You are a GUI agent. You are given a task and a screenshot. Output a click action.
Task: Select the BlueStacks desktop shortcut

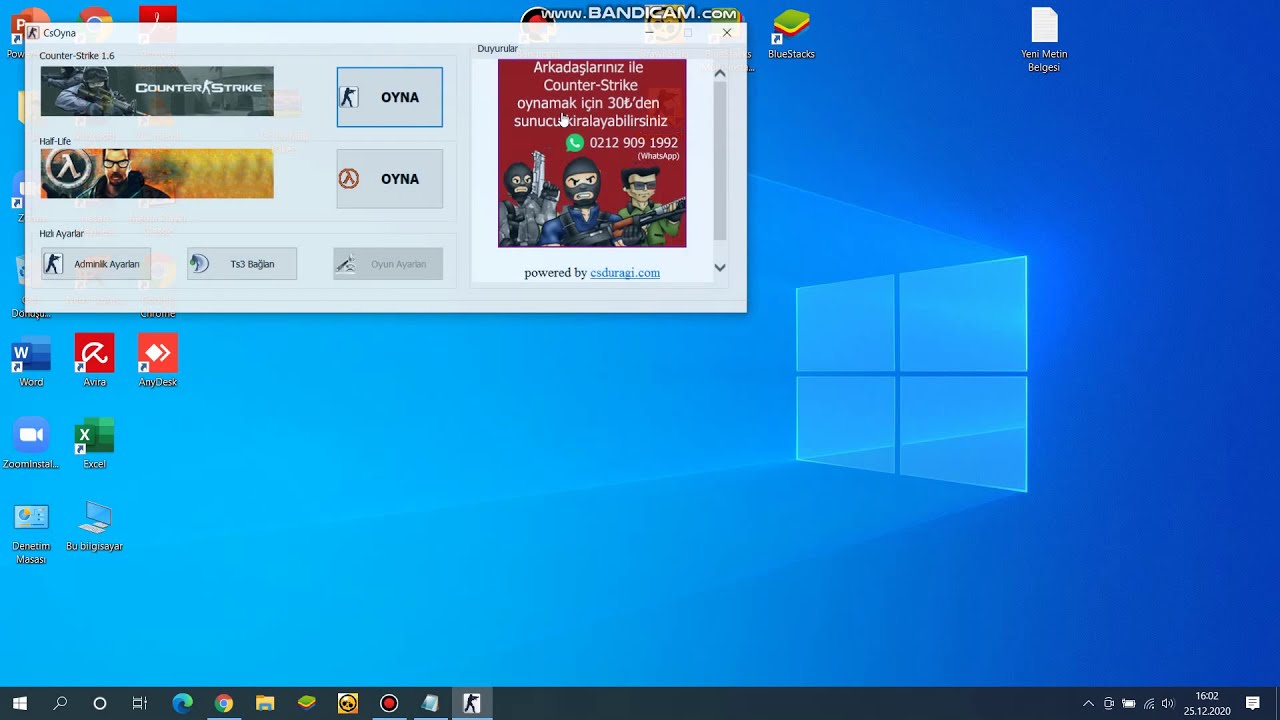coord(791,33)
